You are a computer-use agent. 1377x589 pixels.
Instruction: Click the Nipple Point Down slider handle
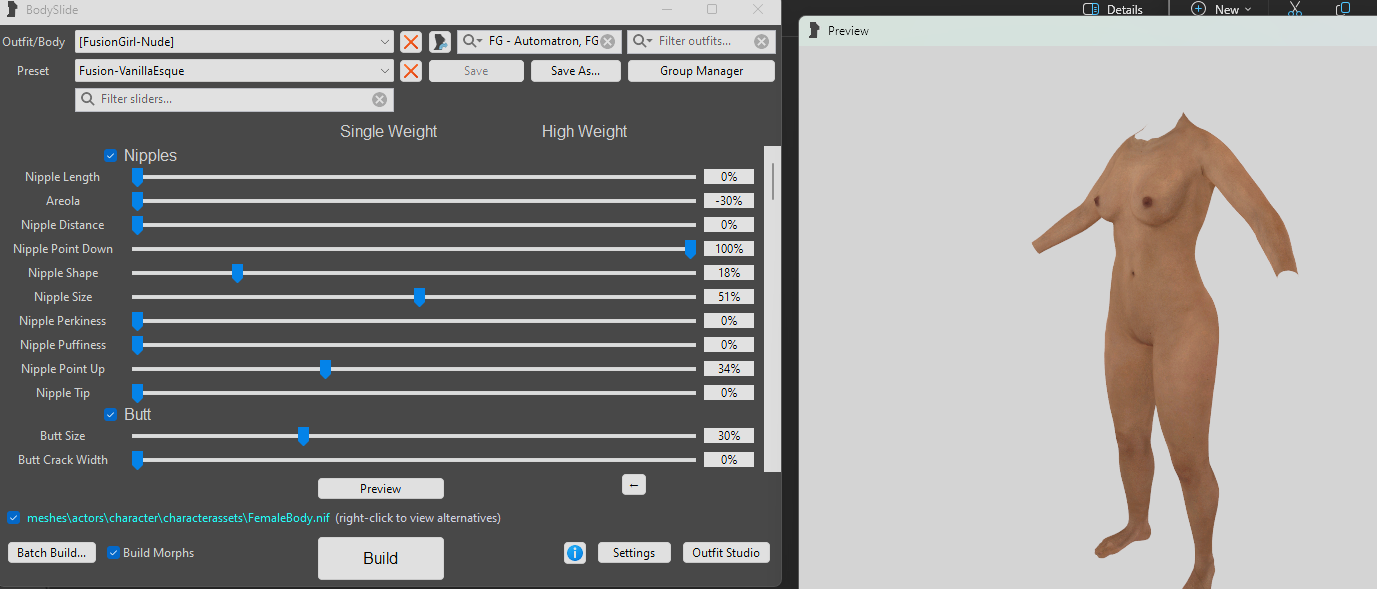(x=690, y=249)
